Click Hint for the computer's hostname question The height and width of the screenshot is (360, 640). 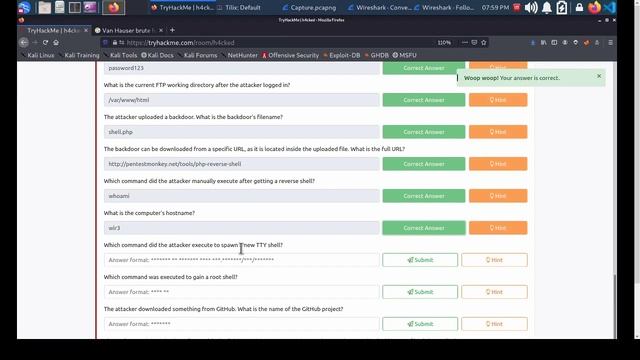point(498,228)
